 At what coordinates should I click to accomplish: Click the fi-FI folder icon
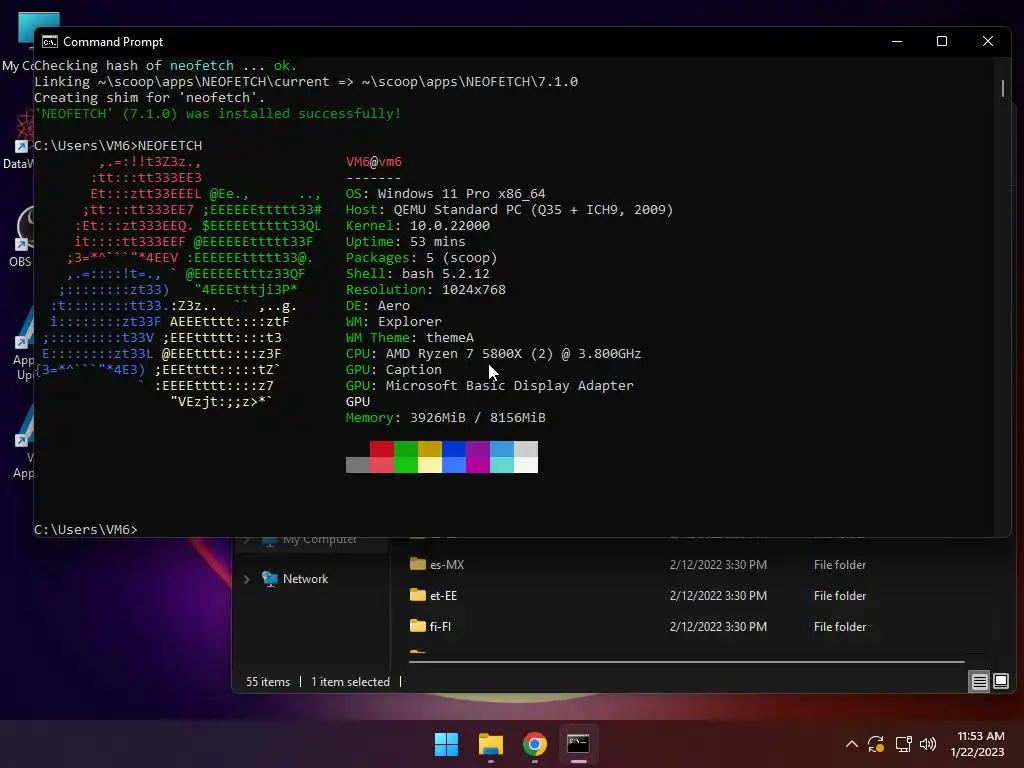click(x=418, y=625)
